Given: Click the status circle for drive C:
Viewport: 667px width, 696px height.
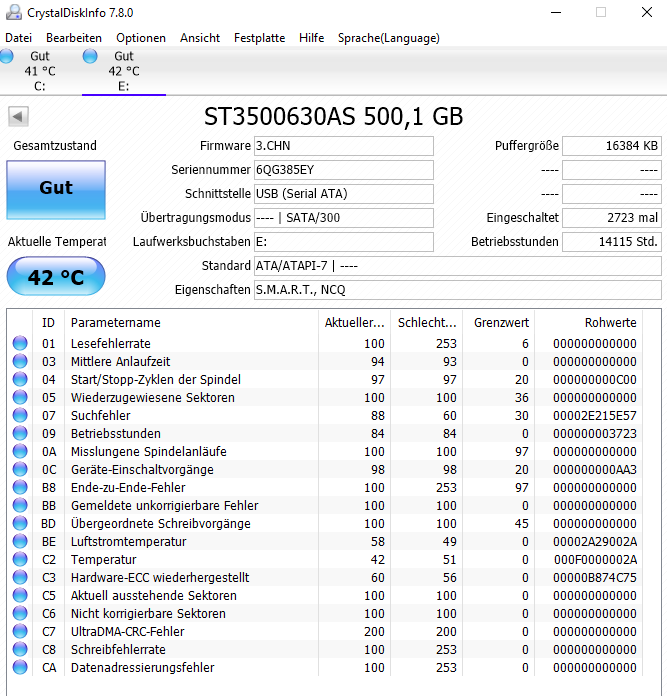Looking at the screenshot, I should pos(6,56).
